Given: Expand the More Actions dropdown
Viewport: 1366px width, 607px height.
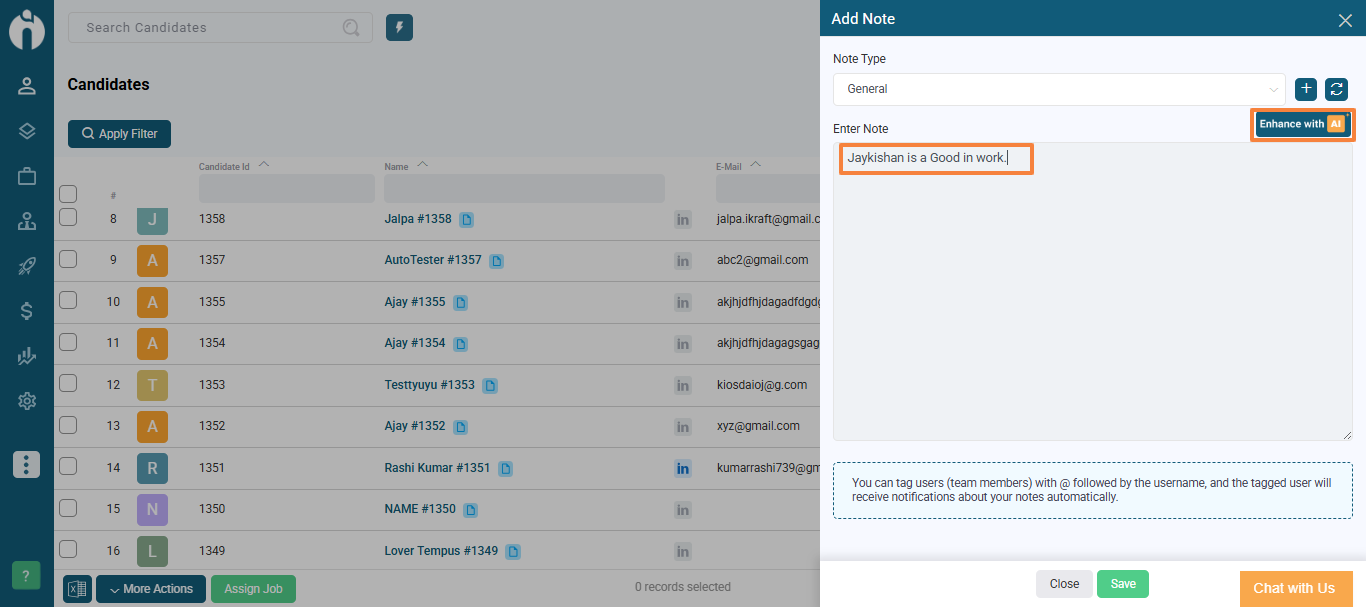Looking at the screenshot, I should [151, 589].
